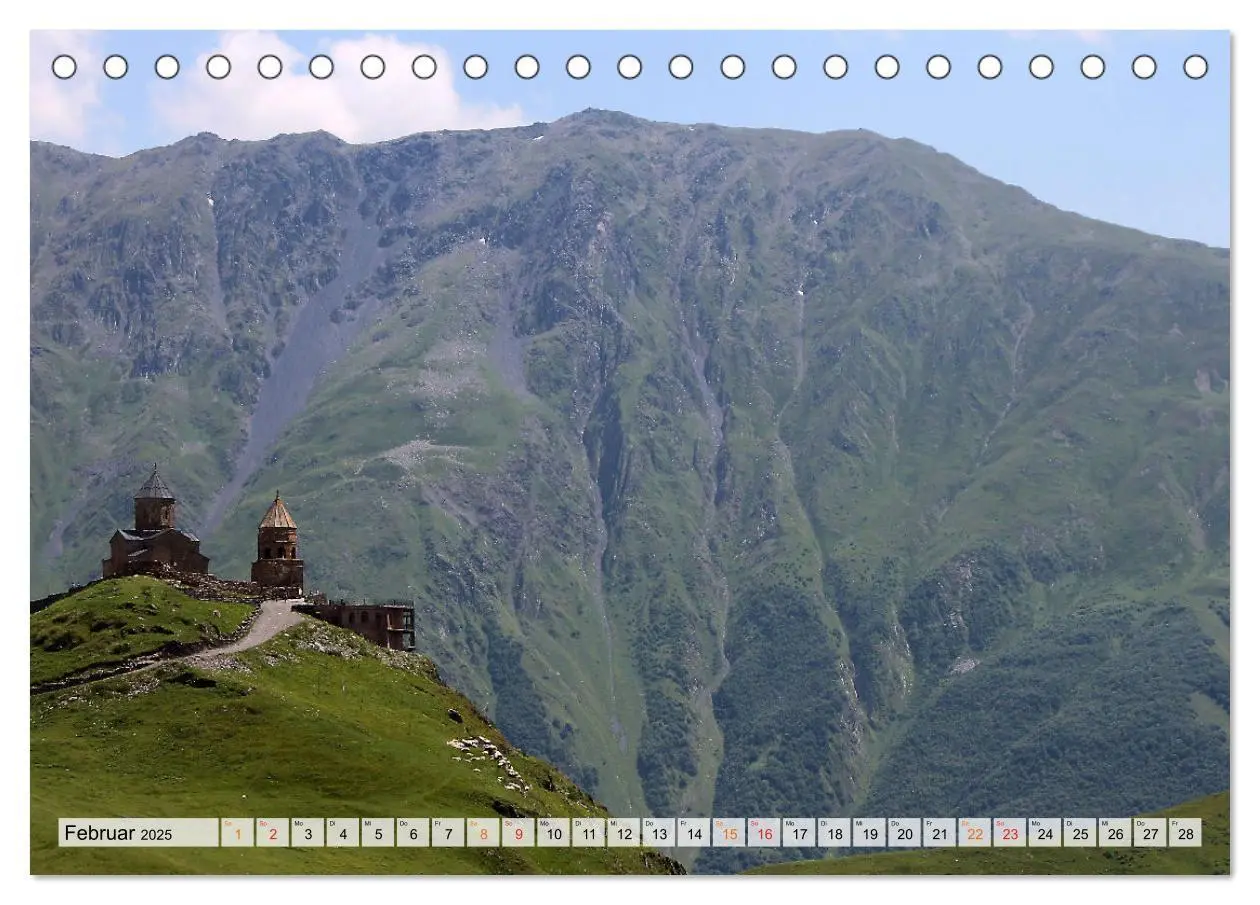Select orange Saturday 22 cell
This screenshot has width=1260, height=905.
point(974,833)
